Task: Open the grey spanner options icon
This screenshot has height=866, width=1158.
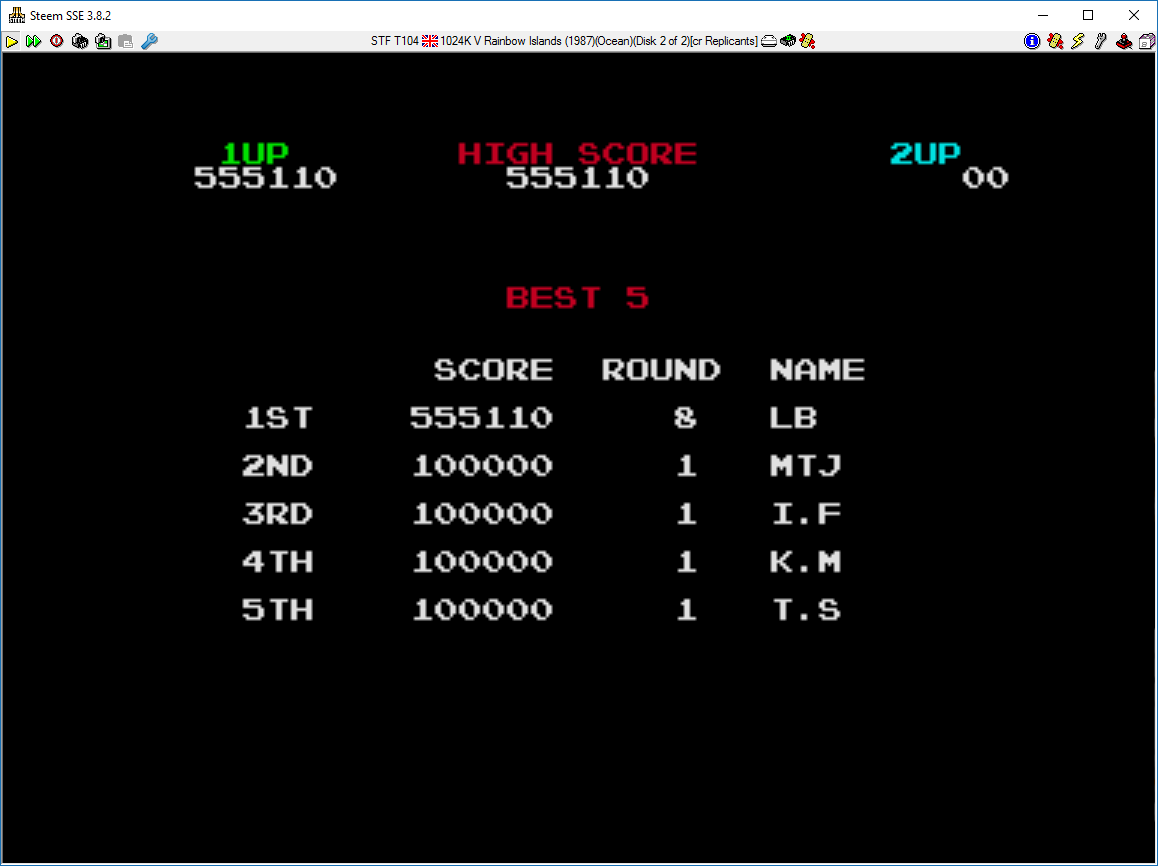Action: tap(1101, 41)
